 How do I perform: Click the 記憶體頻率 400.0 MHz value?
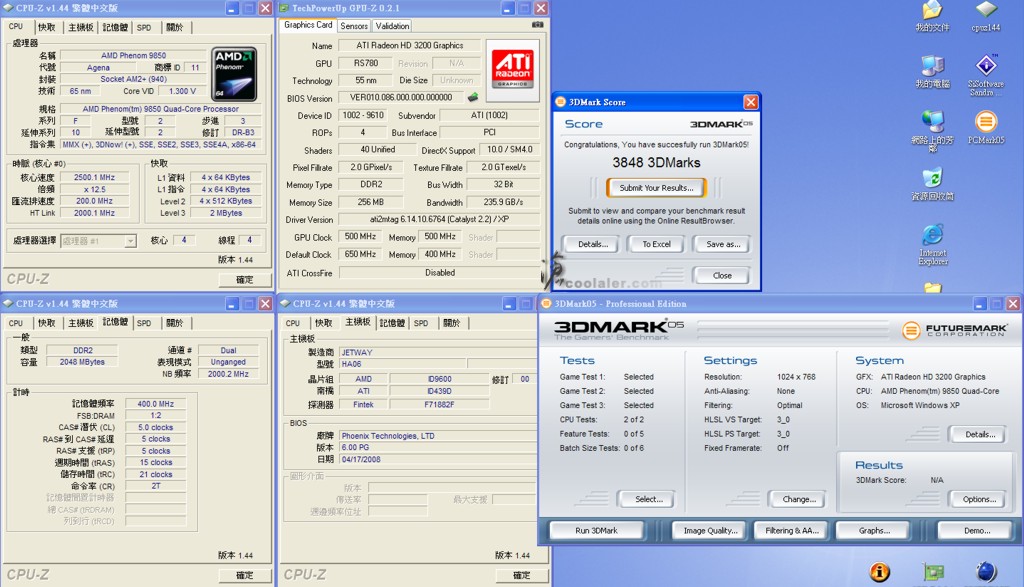click(155, 404)
